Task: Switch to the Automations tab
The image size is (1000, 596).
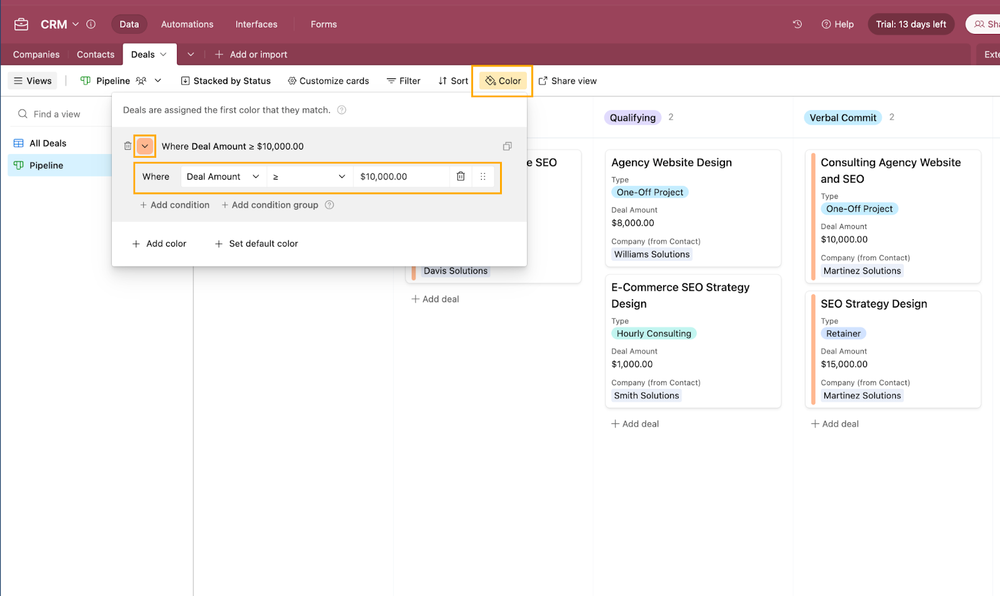Action: point(187,24)
